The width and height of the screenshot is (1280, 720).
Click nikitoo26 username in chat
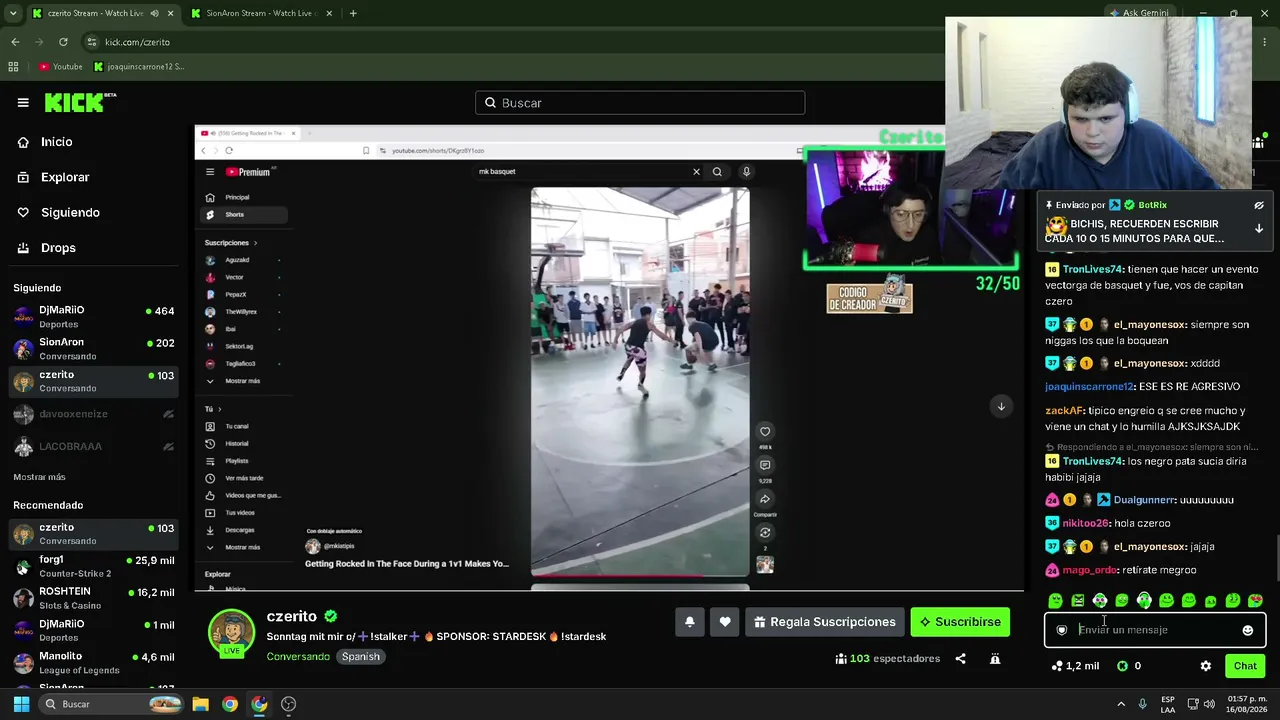(x=1086, y=523)
